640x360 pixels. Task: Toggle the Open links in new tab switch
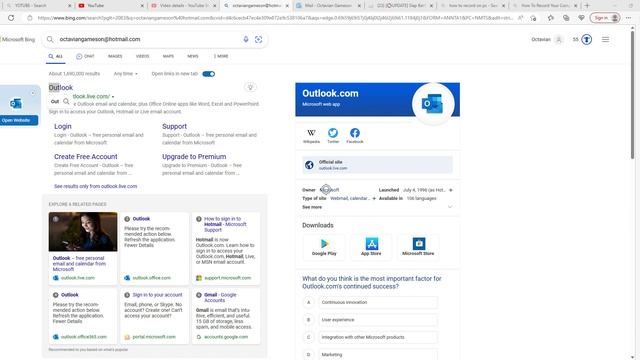tap(209, 74)
